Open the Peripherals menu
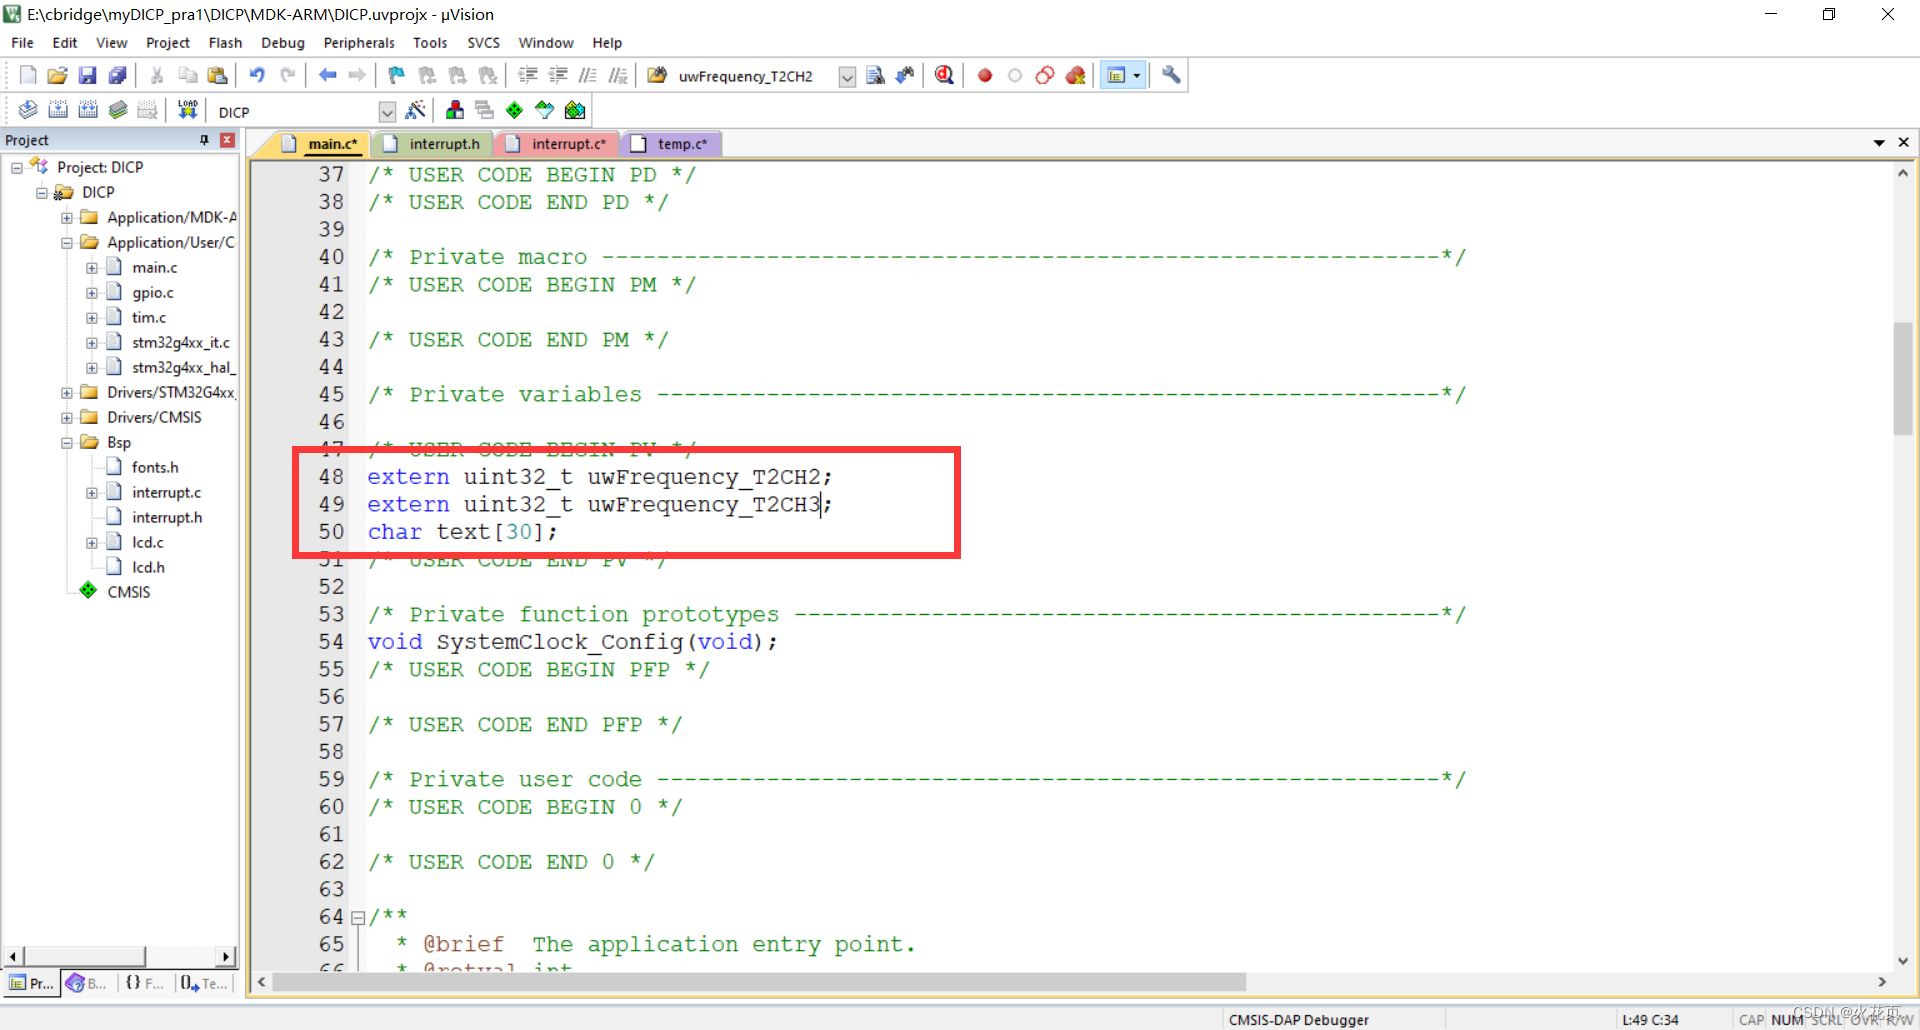Image resolution: width=1920 pixels, height=1030 pixels. (x=358, y=42)
